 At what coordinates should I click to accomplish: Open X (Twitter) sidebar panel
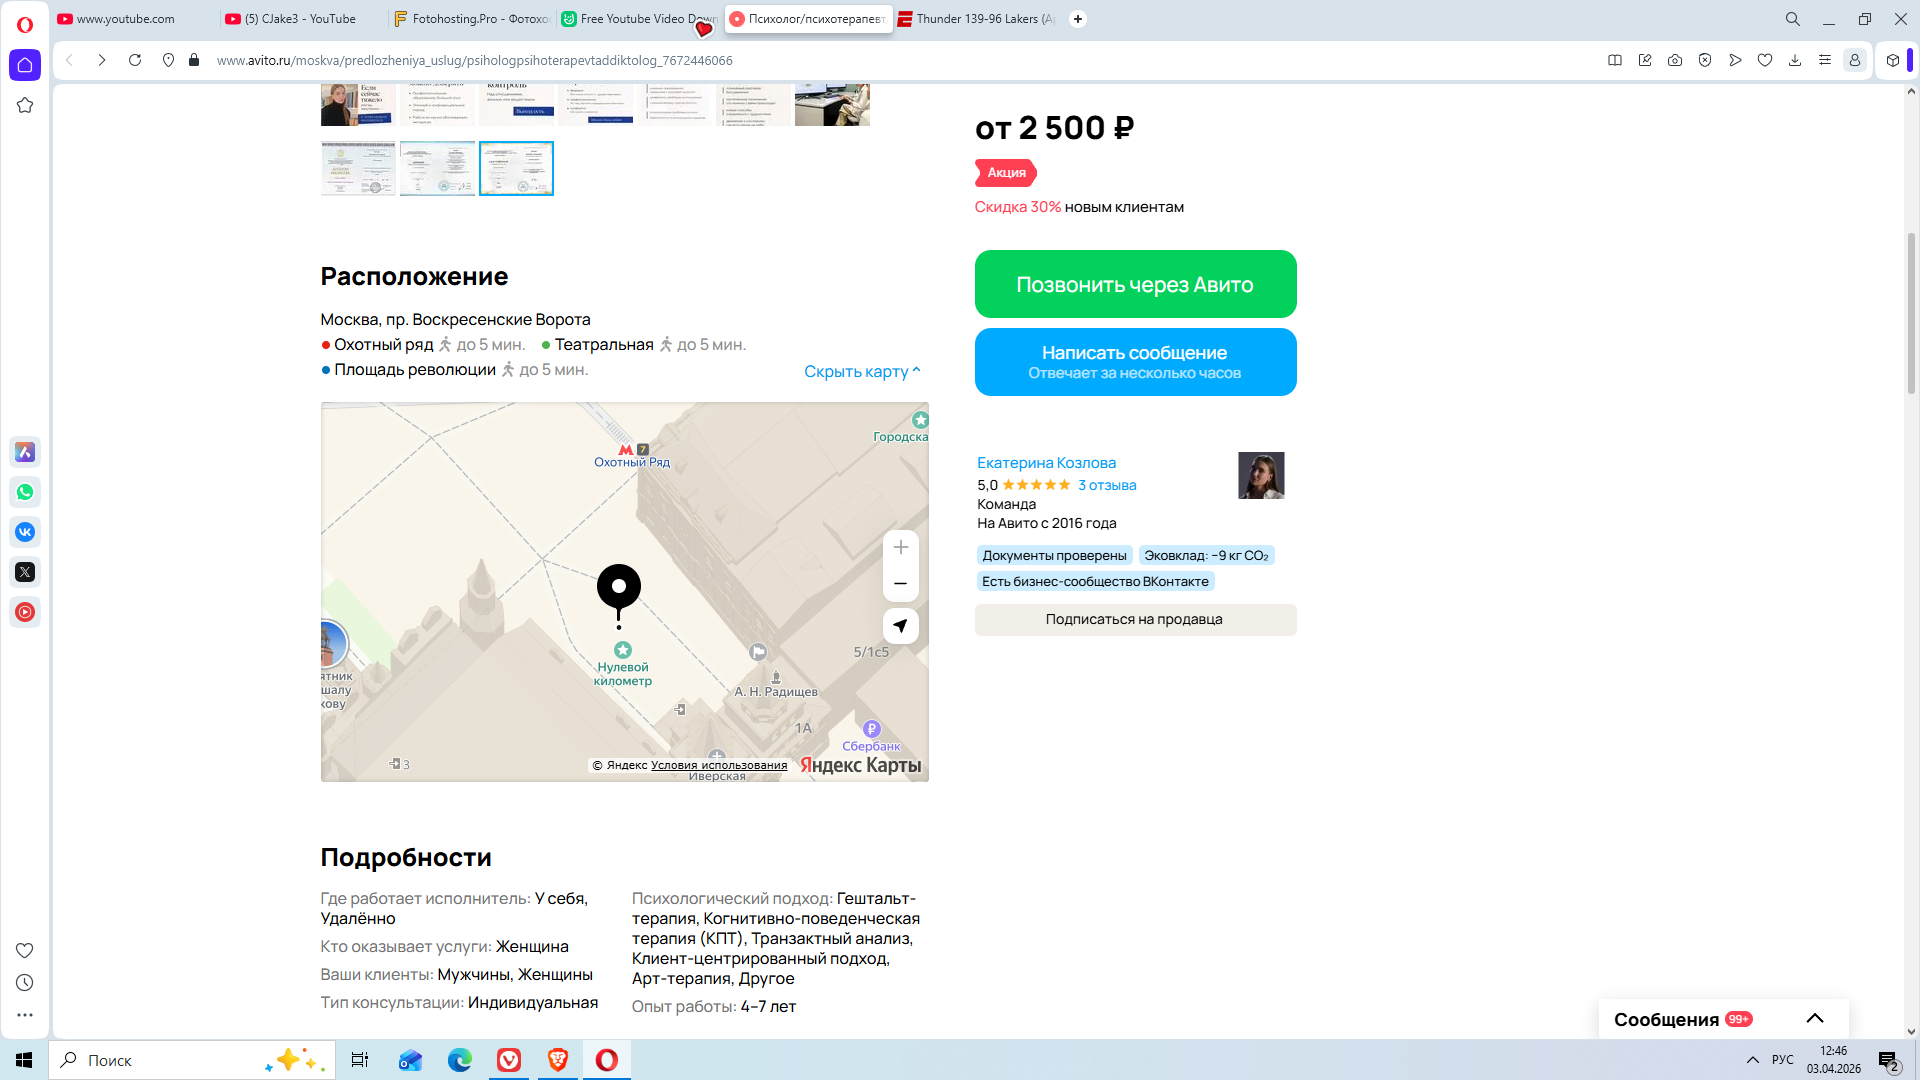(x=25, y=572)
